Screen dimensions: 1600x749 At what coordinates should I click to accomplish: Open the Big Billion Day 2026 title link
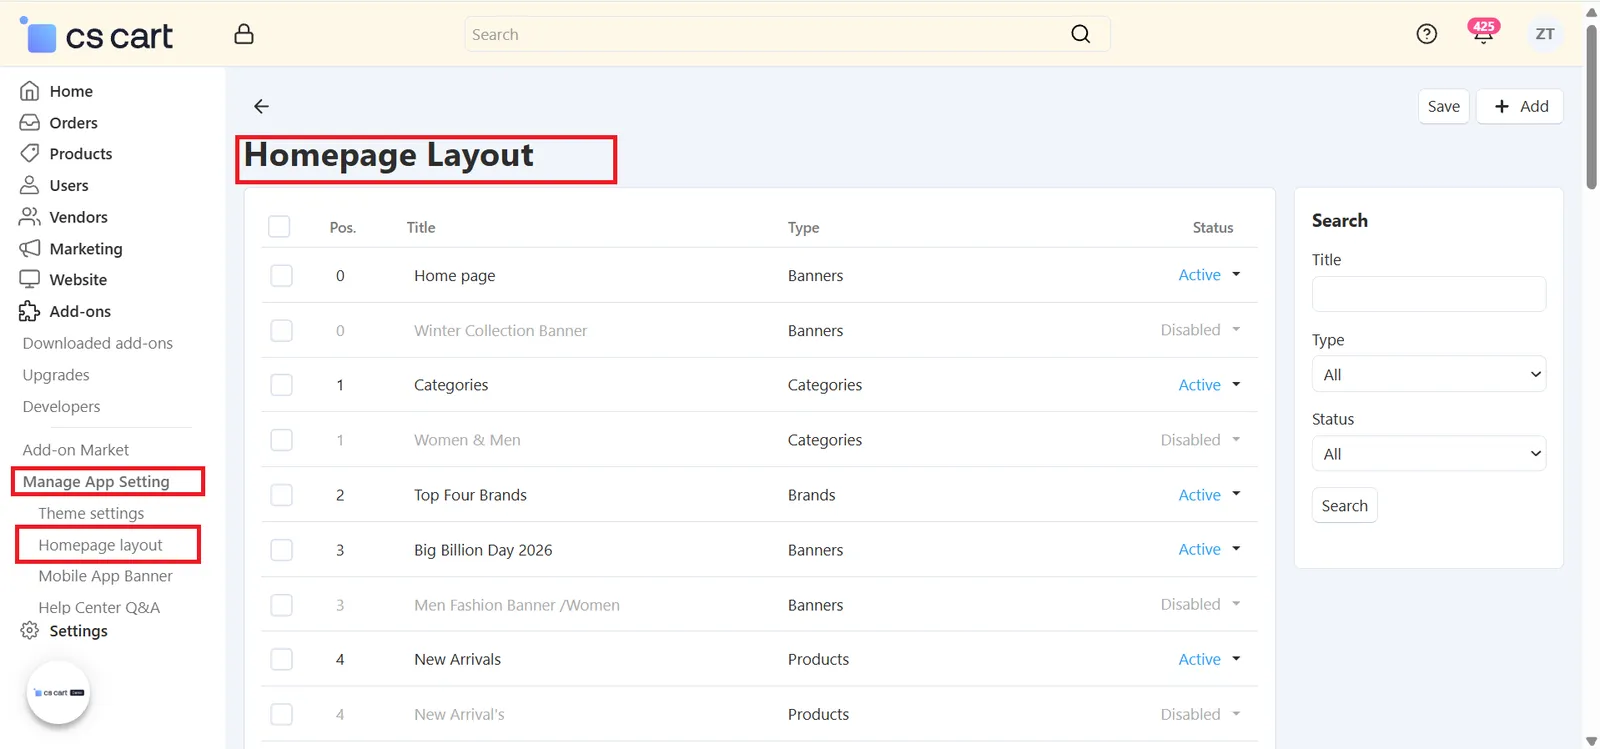point(483,550)
